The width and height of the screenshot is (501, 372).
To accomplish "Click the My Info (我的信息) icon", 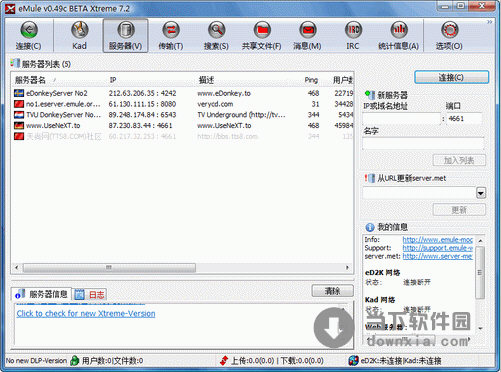I will [x=370, y=227].
